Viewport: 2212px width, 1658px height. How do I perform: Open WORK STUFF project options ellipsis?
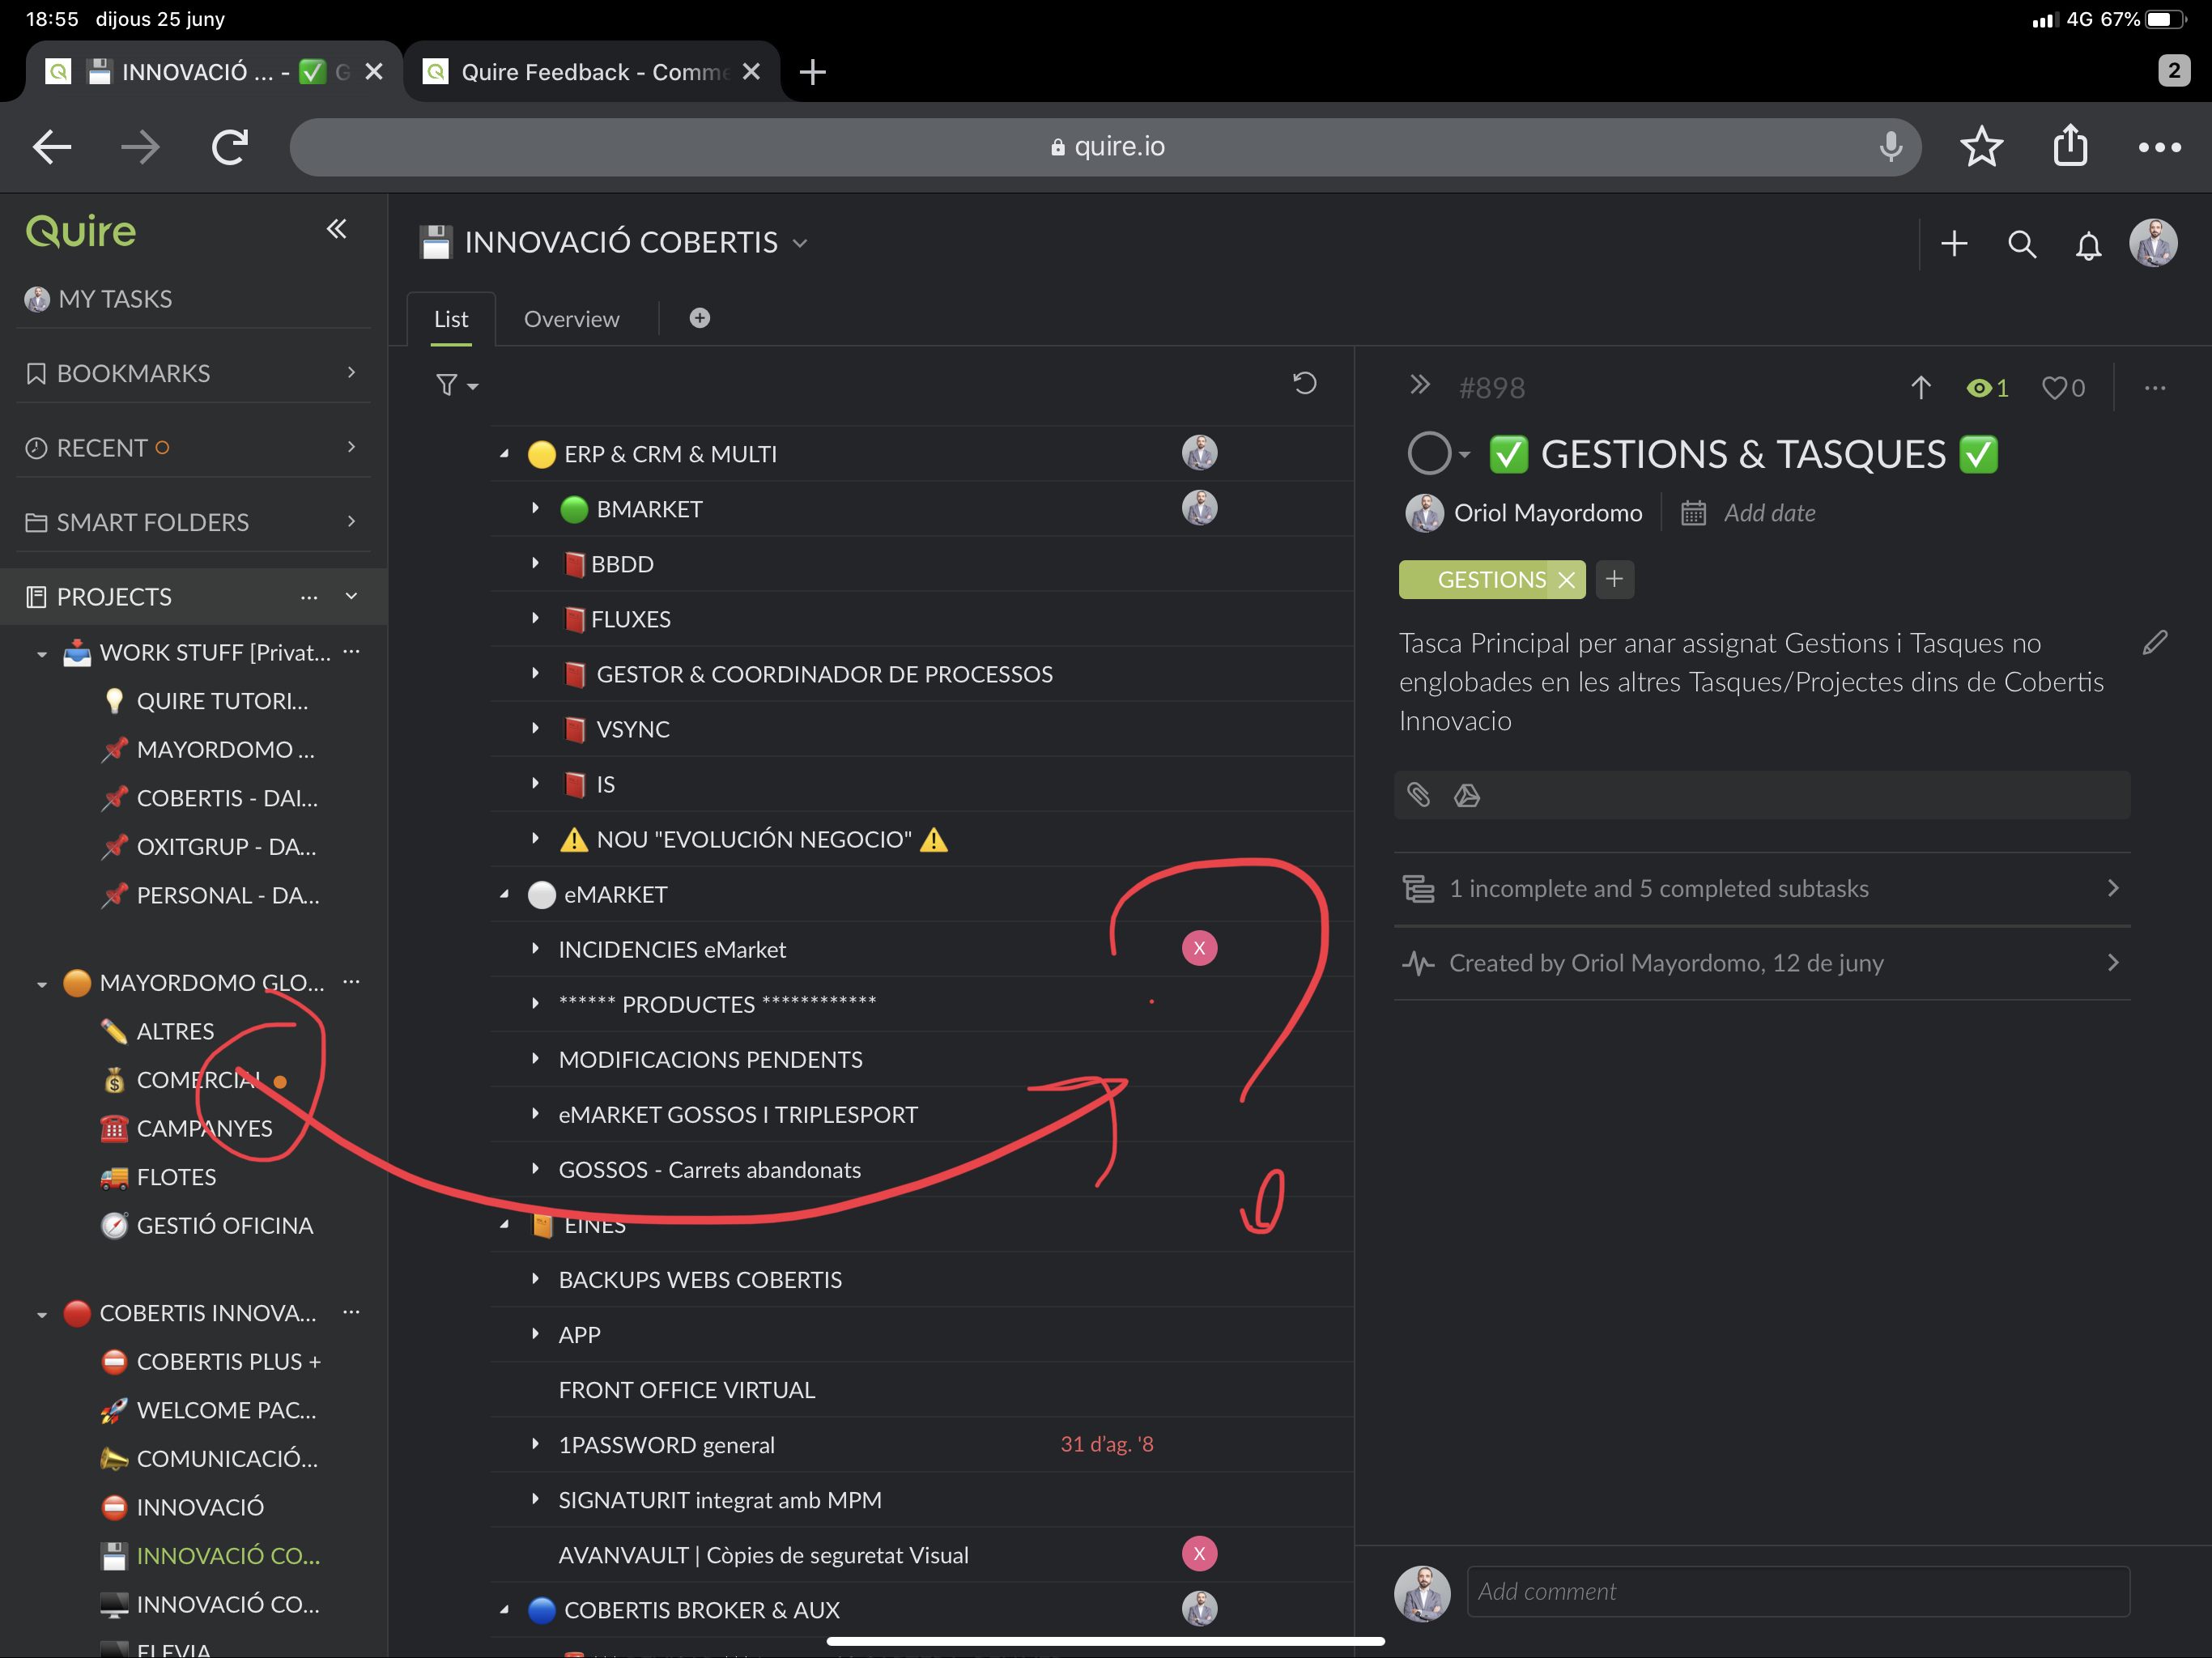point(351,651)
